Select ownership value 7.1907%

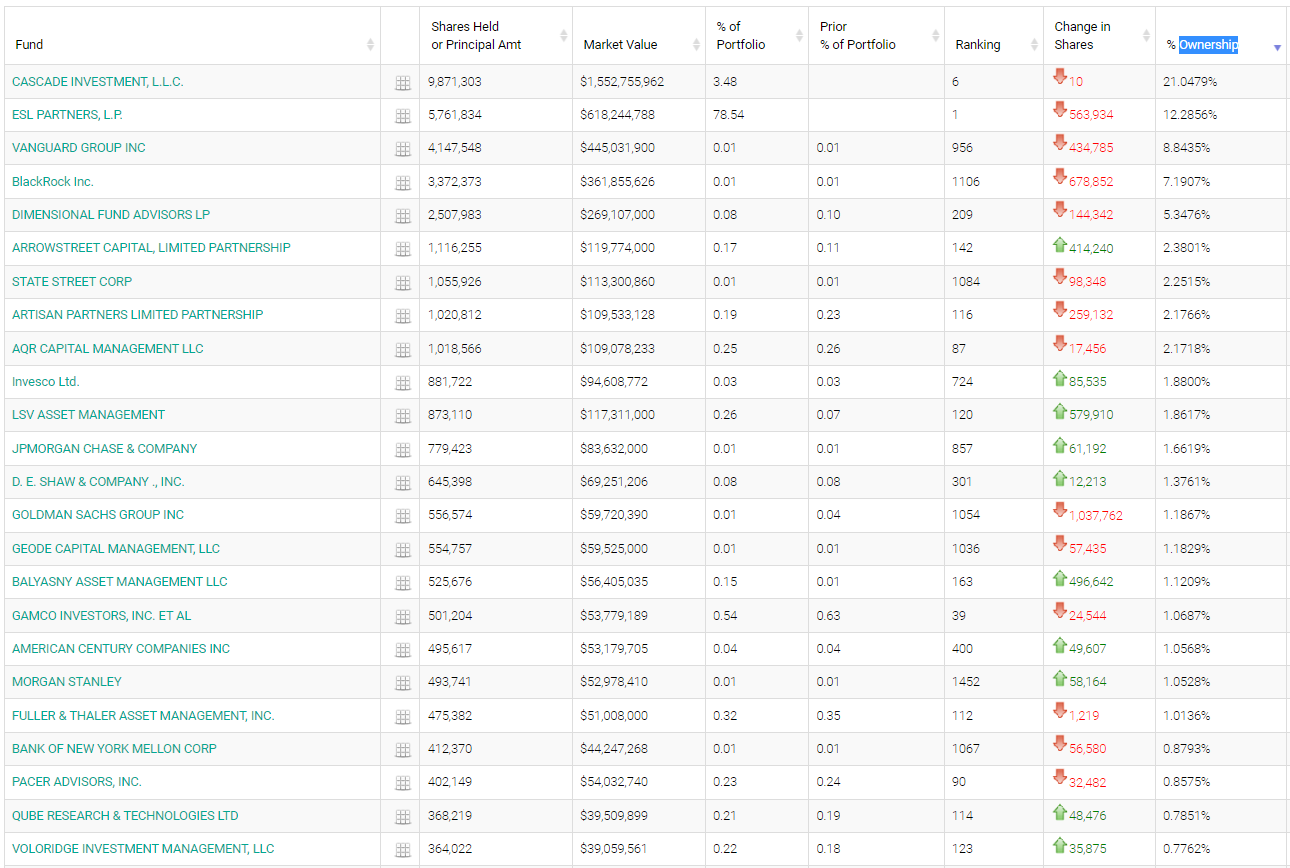click(x=1187, y=181)
